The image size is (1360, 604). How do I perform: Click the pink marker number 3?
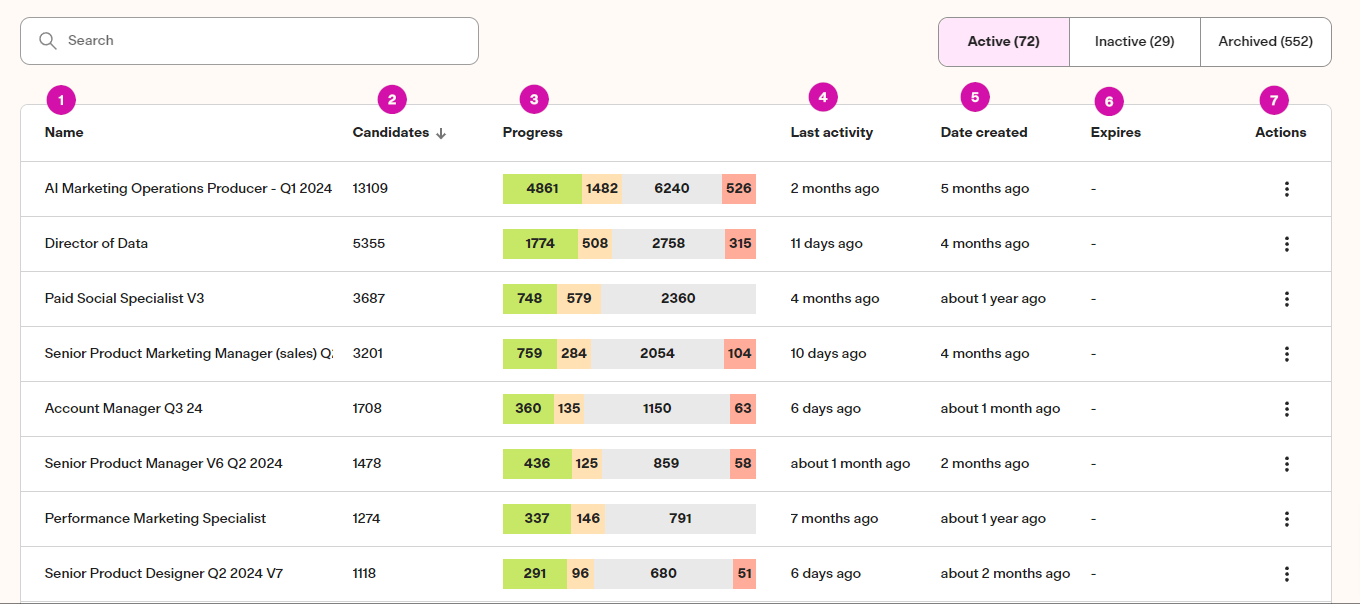pos(534,99)
